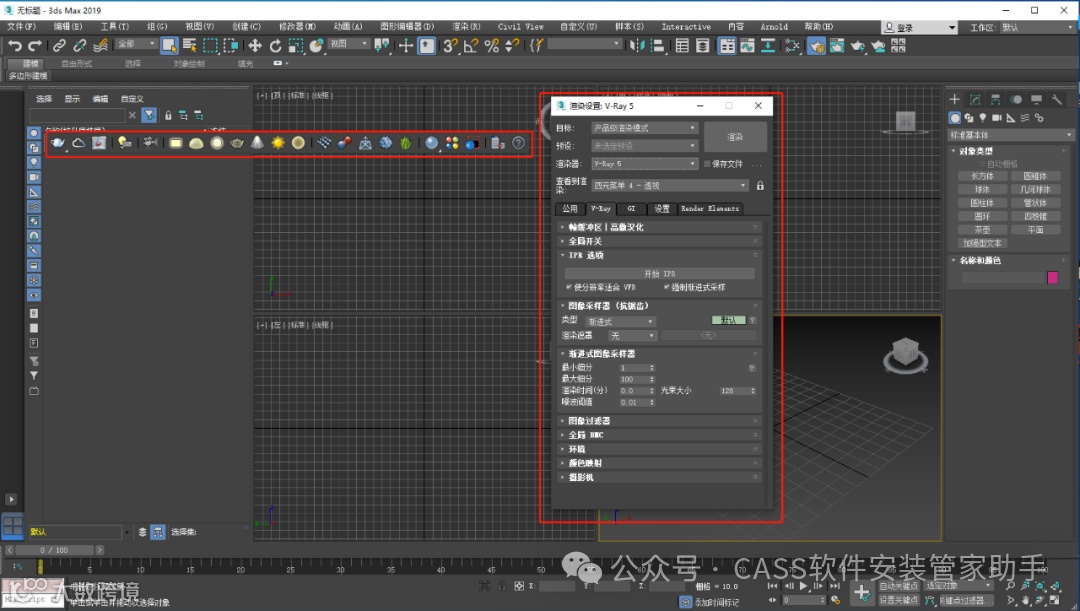Enable the 保存文件 checkbox
This screenshot has height=611, width=1080.
707,164
